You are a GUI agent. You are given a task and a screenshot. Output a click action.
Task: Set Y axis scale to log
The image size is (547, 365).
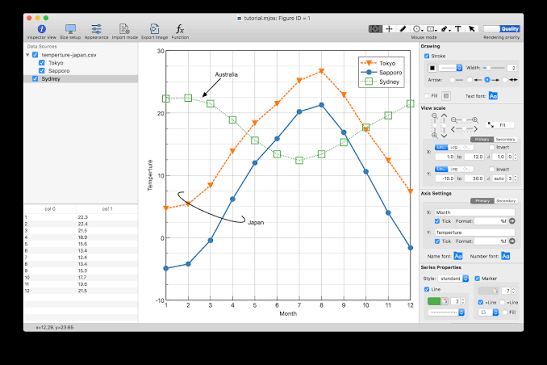pos(454,169)
